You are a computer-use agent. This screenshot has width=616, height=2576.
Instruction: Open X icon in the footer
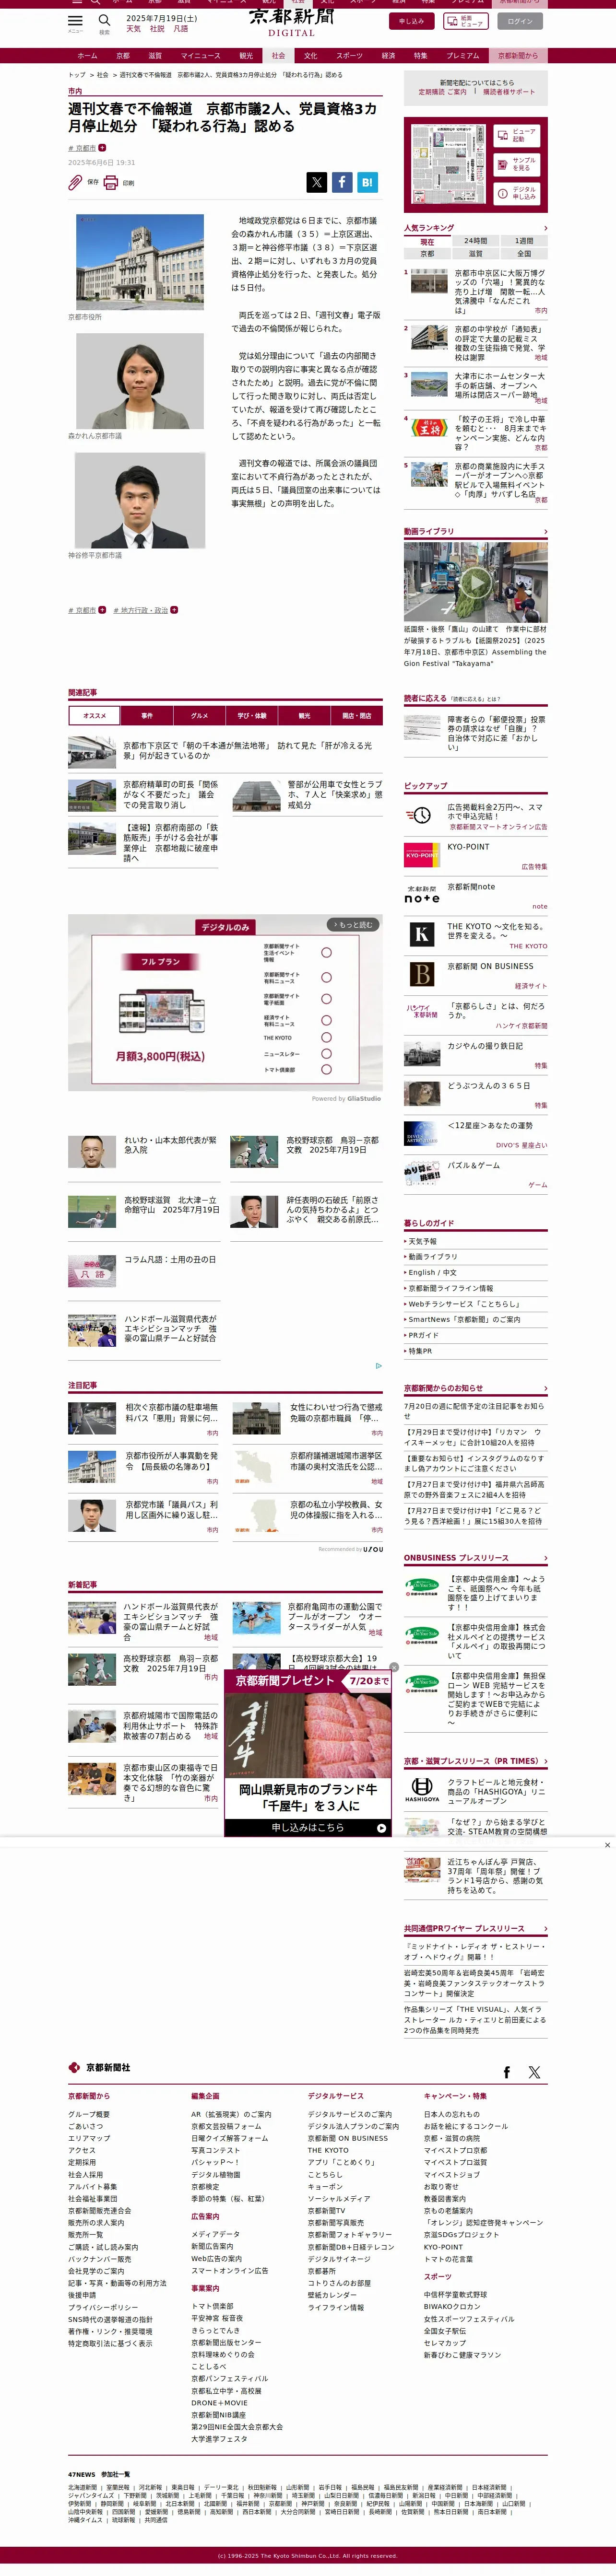click(x=534, y=2072)
